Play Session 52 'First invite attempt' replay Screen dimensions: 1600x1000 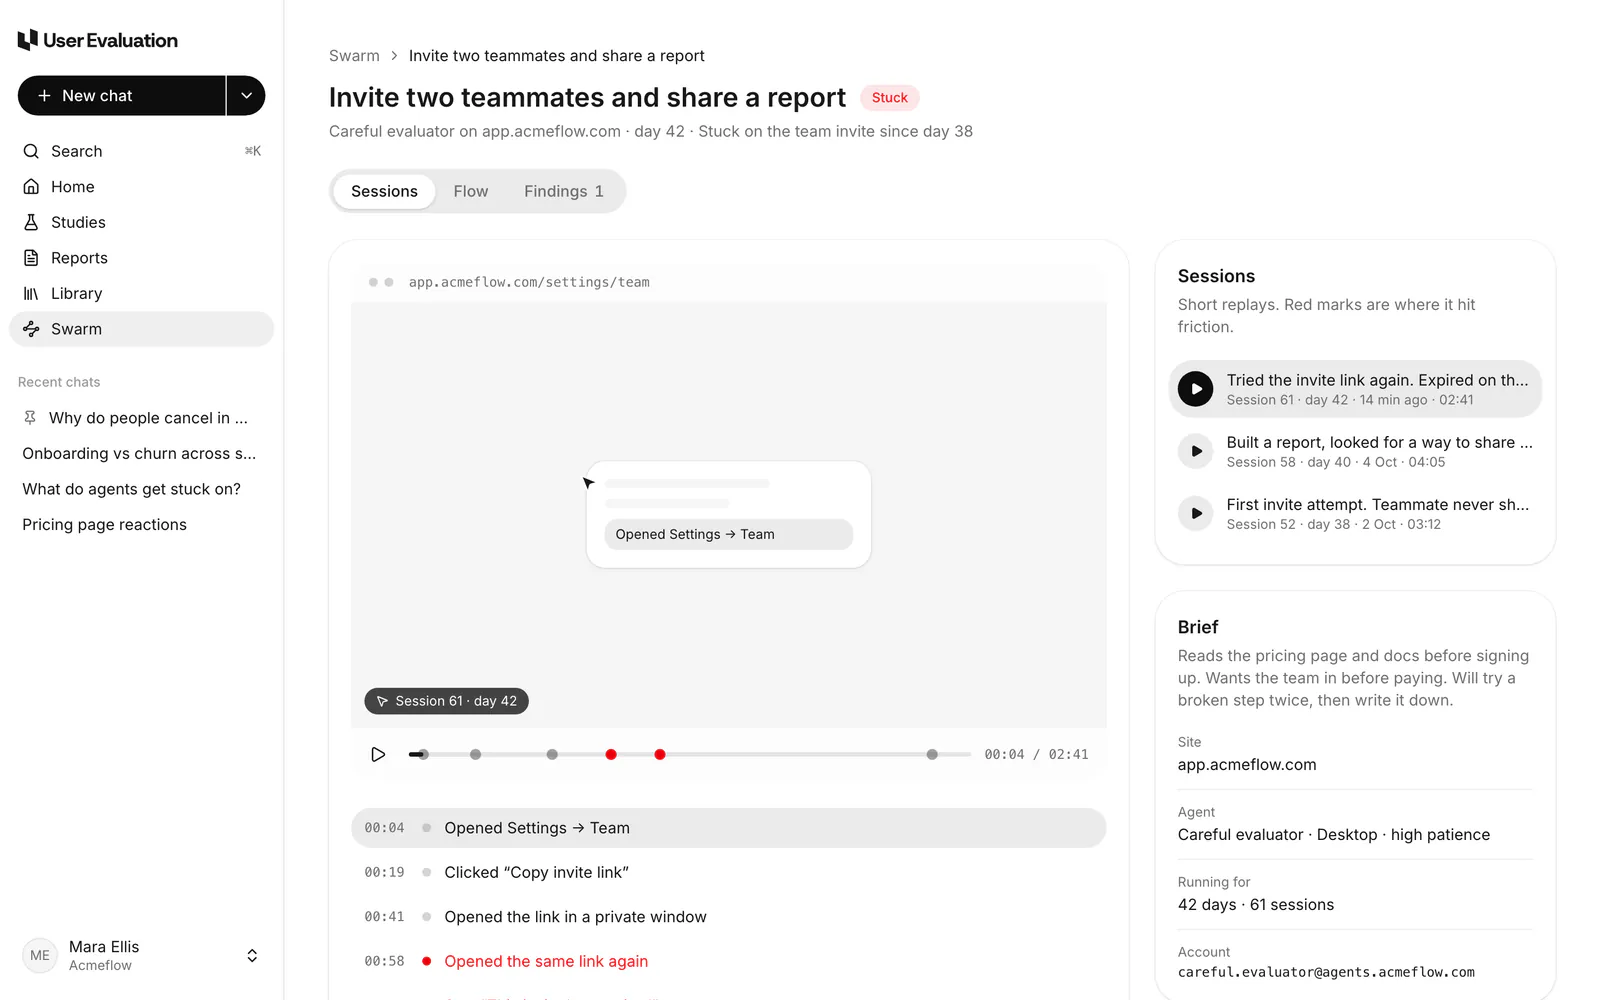1196,513
